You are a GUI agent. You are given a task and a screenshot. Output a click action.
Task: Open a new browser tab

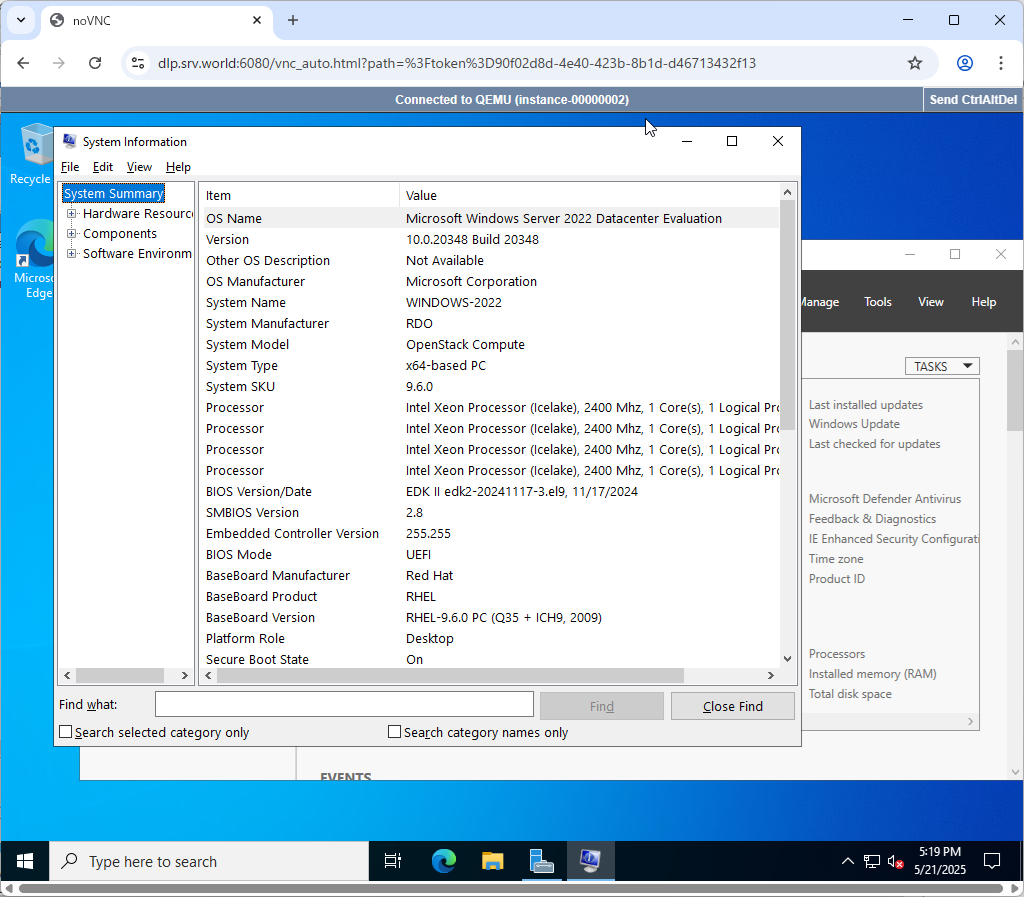pos(293,20)
